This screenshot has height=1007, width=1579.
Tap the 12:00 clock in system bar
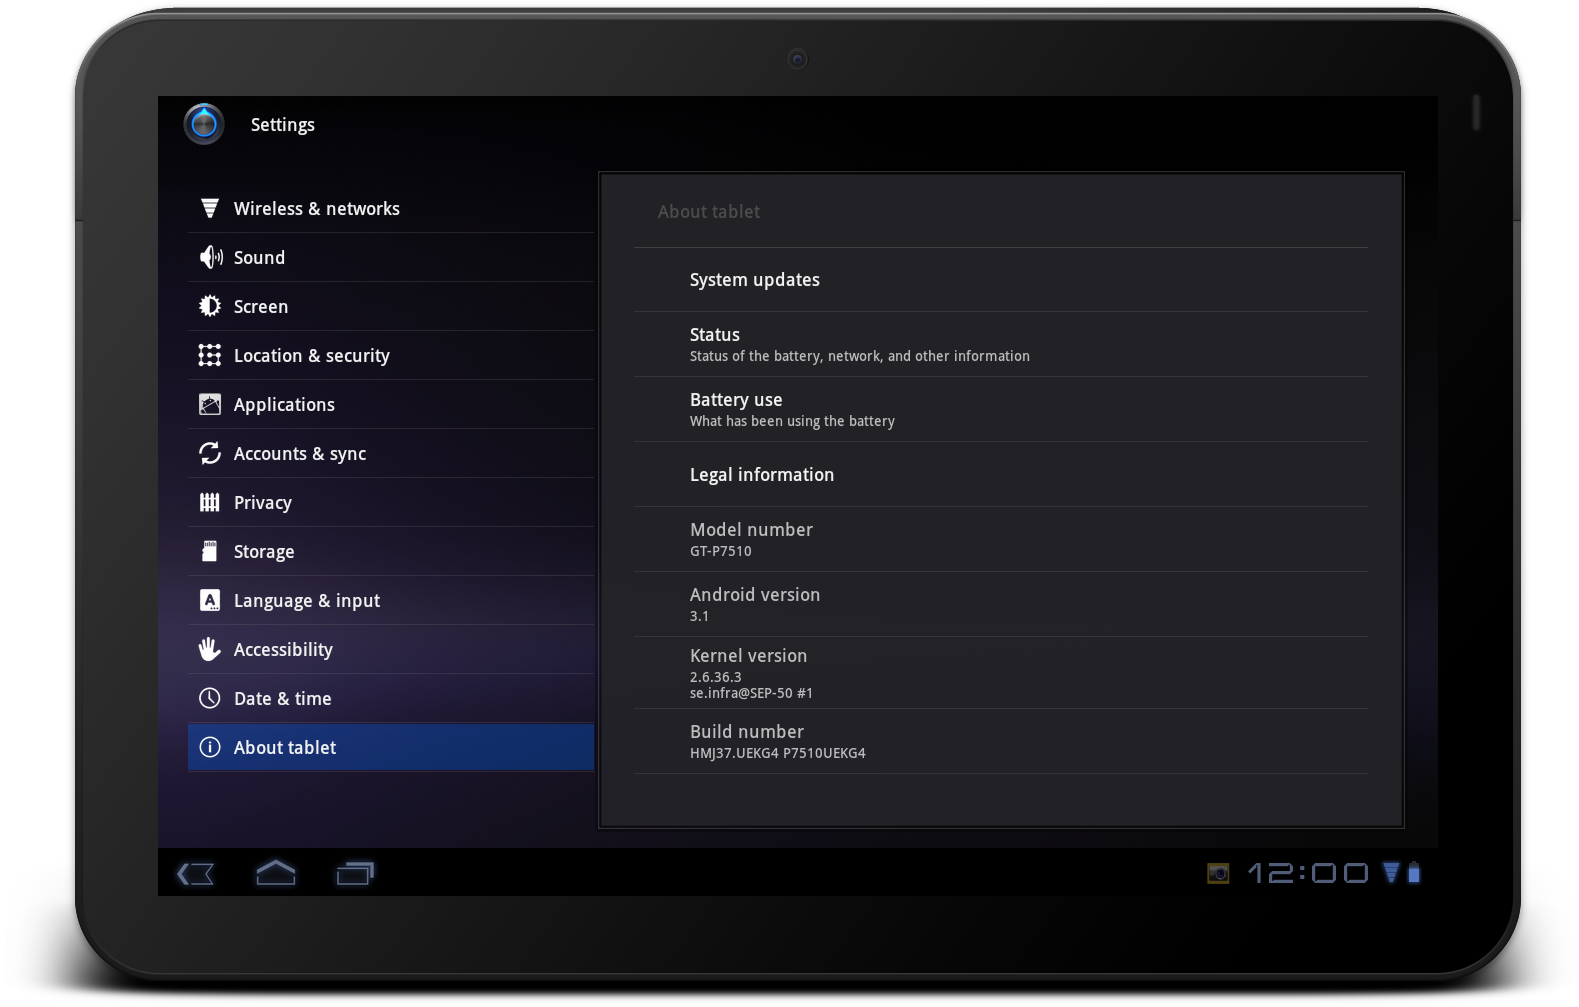coord(1307,873)
